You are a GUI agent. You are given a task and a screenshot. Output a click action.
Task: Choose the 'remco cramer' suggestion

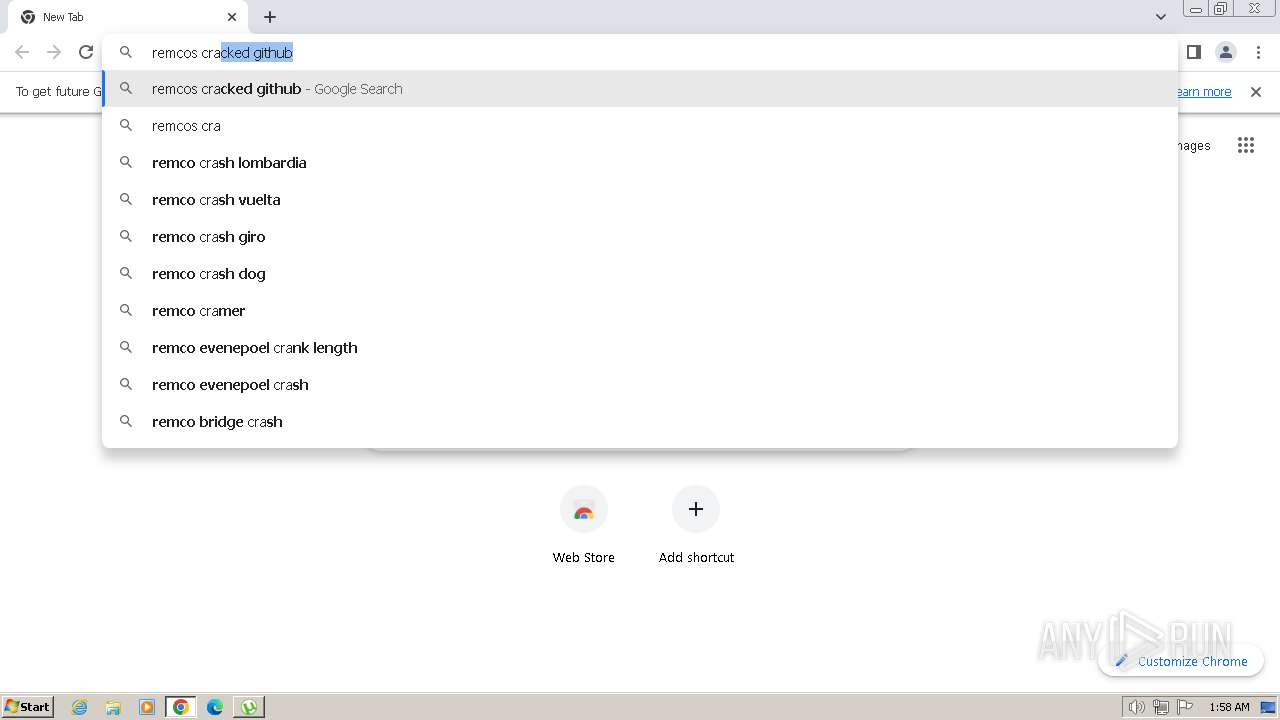point(640,311)
